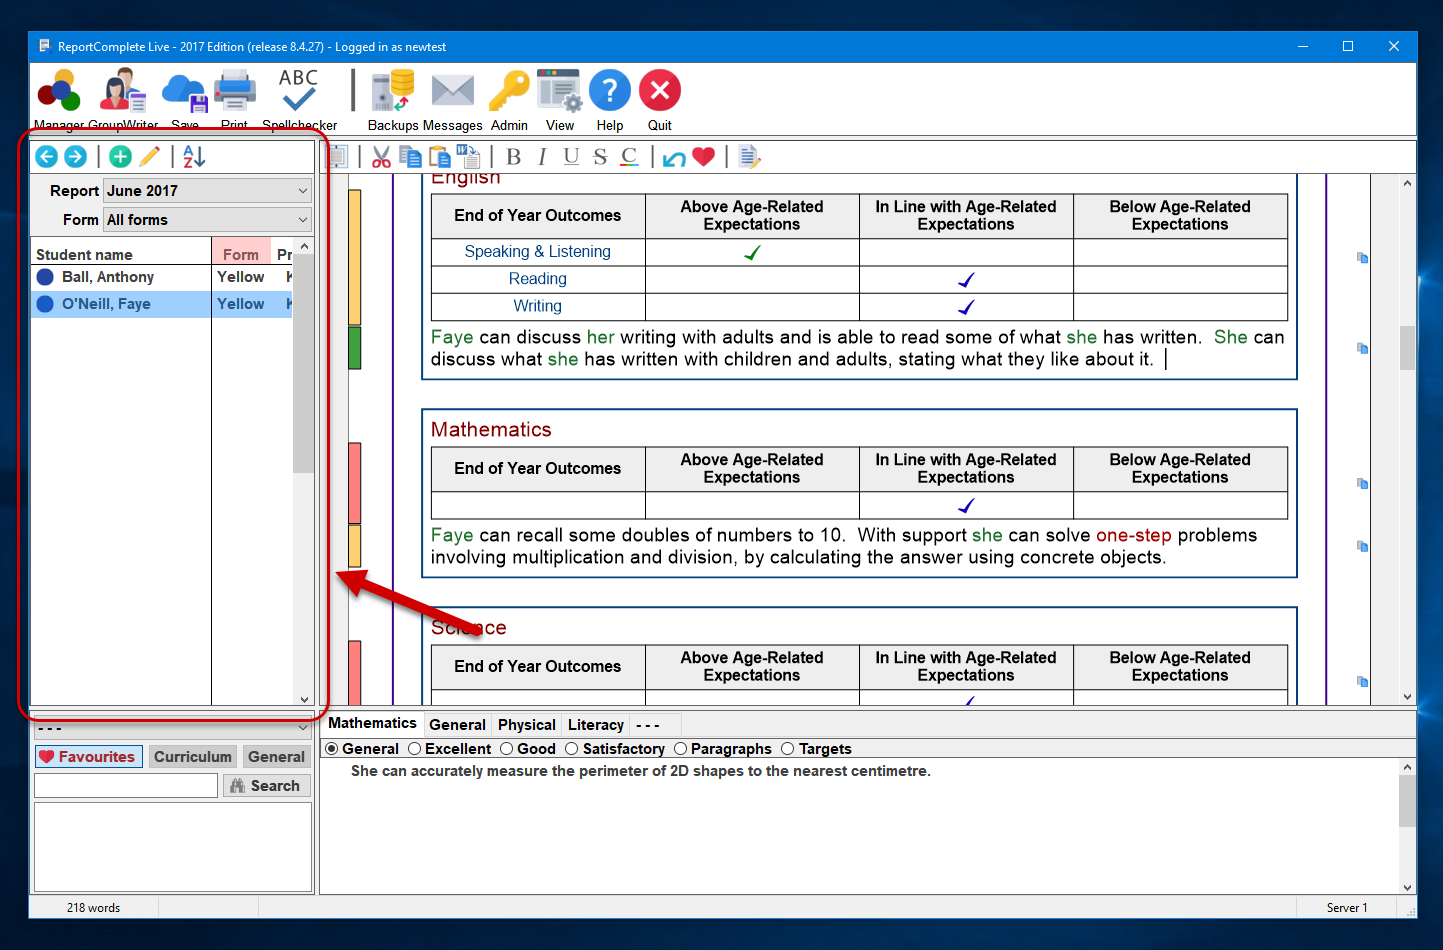Open the Spellchecker tool
This screenshot has width=1443, height=950.
[x=298, y=92]
